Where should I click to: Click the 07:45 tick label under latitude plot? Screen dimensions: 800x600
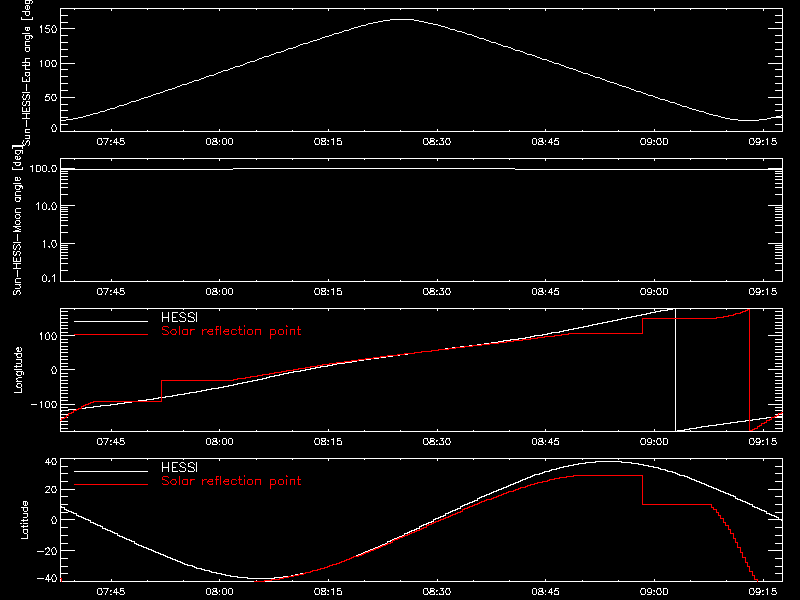pyautogui.click(x=111, y=592)
